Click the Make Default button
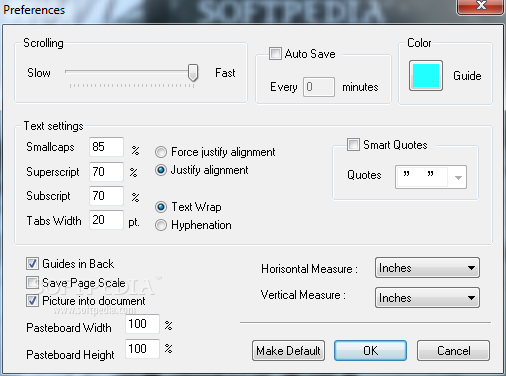 [x=288, y=350]
